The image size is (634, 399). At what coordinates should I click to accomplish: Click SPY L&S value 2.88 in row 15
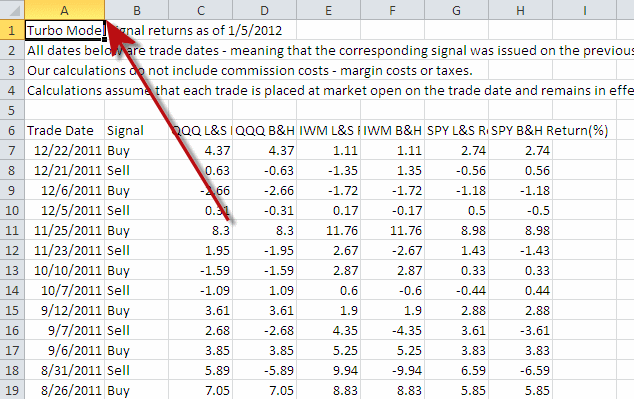[x=456, y=310]
